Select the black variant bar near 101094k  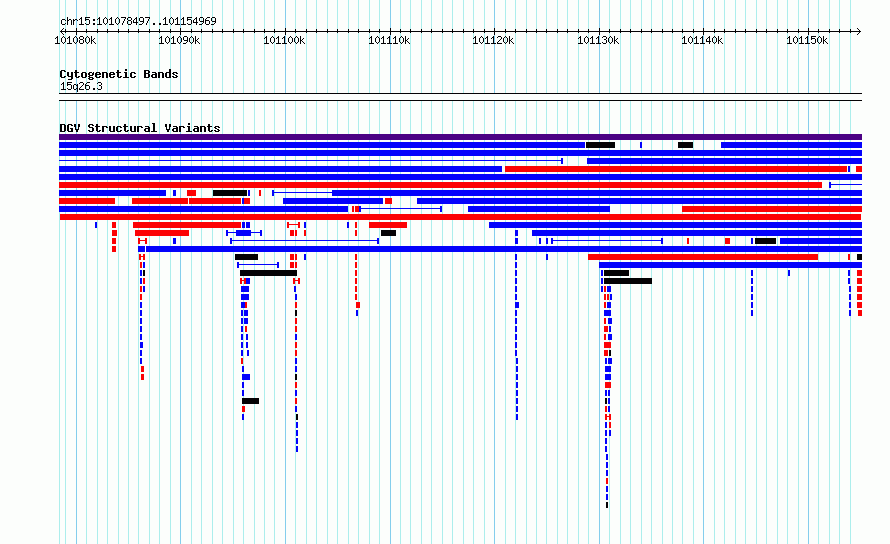coord(230,193)
